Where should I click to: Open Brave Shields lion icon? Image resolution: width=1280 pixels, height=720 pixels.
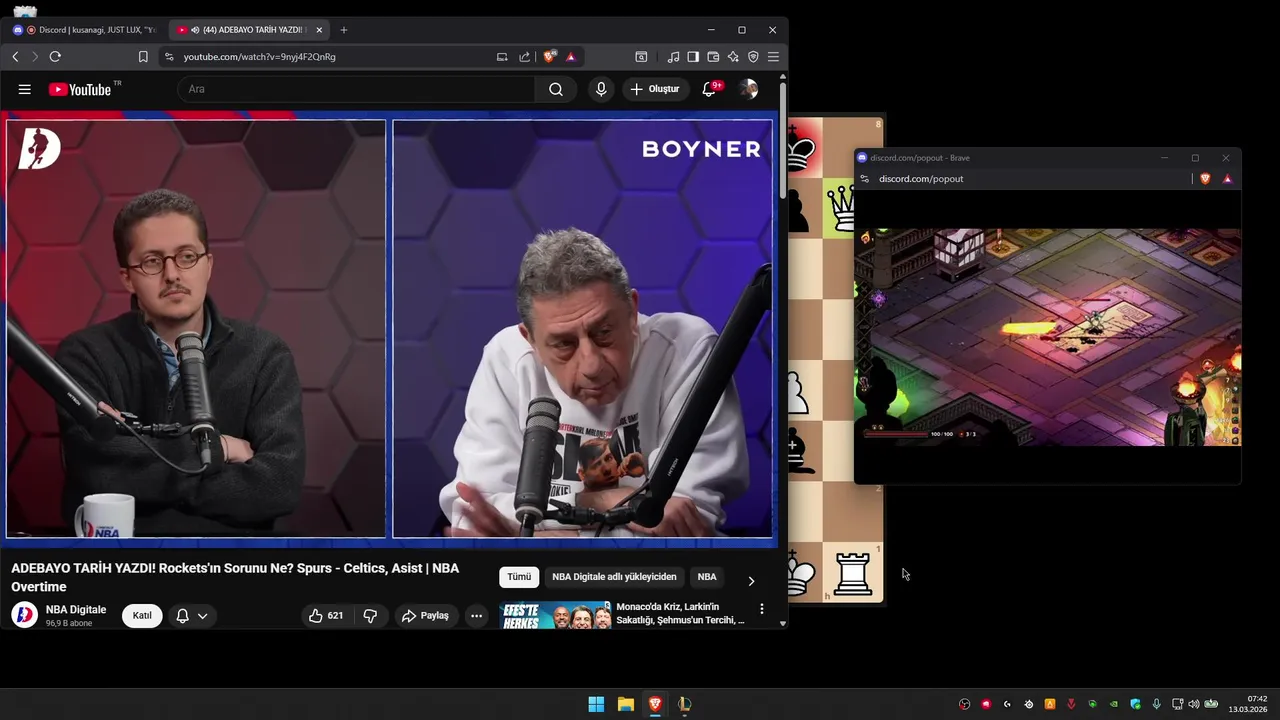550,57
